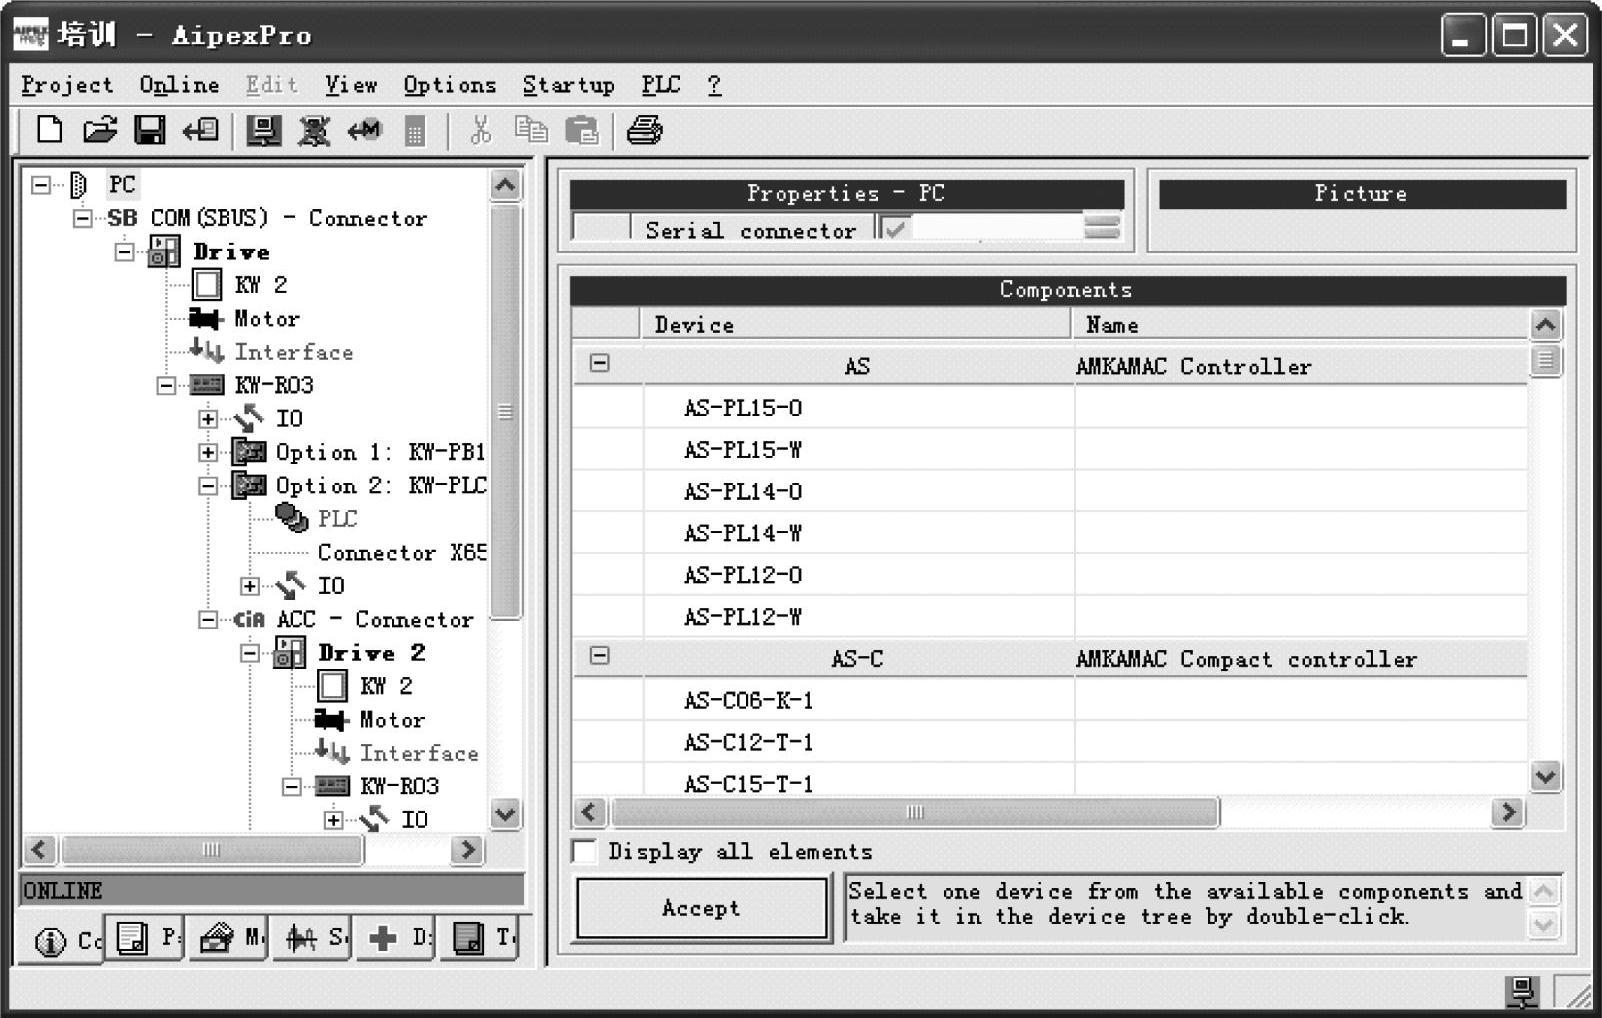
Task: Select the PC root node icon
Action: (x=79, y=185)
